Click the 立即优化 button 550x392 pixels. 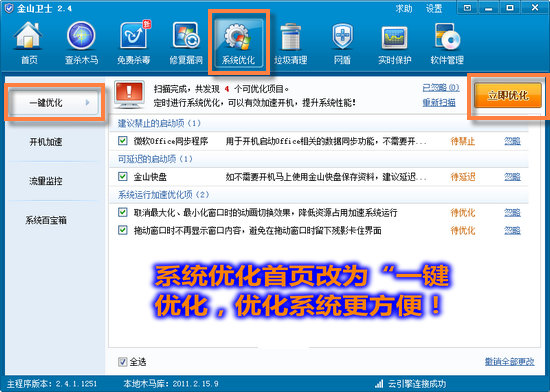(x=508, y=95)
